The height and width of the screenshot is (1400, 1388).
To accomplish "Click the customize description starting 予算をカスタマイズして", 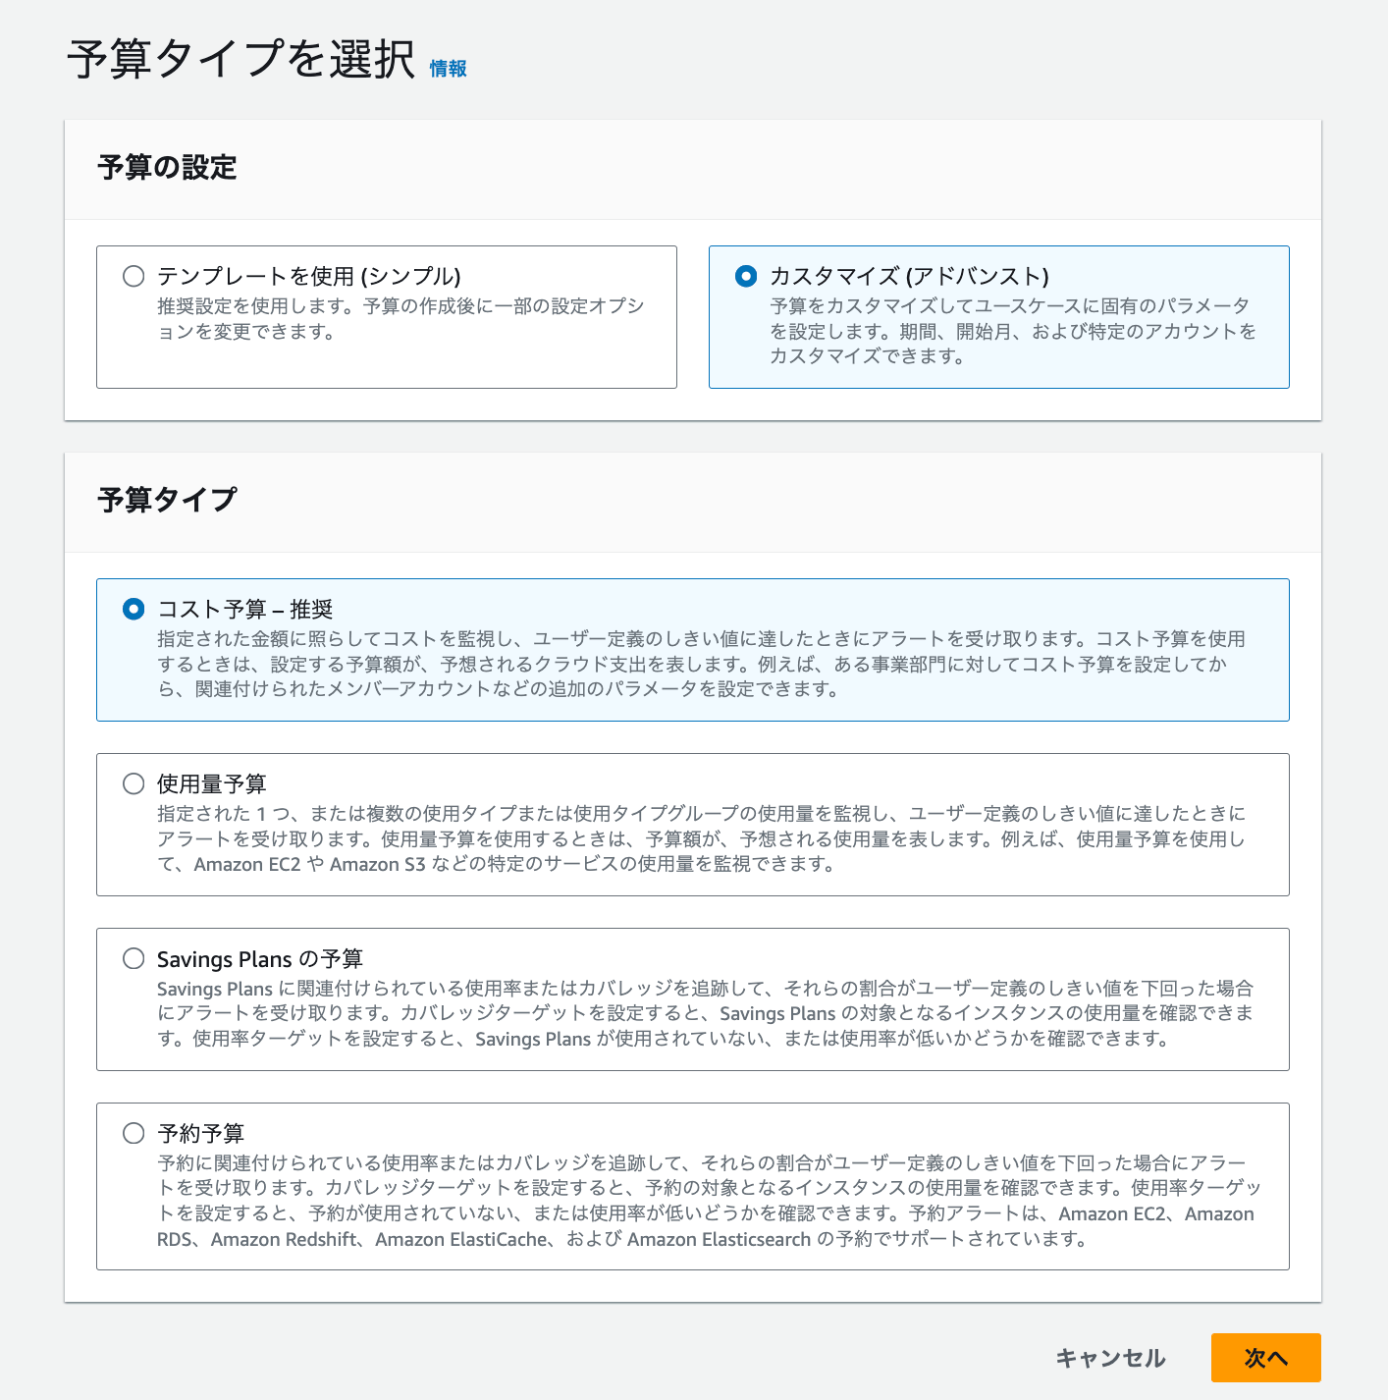I will pyautogui.click(x=1013, y=331).
